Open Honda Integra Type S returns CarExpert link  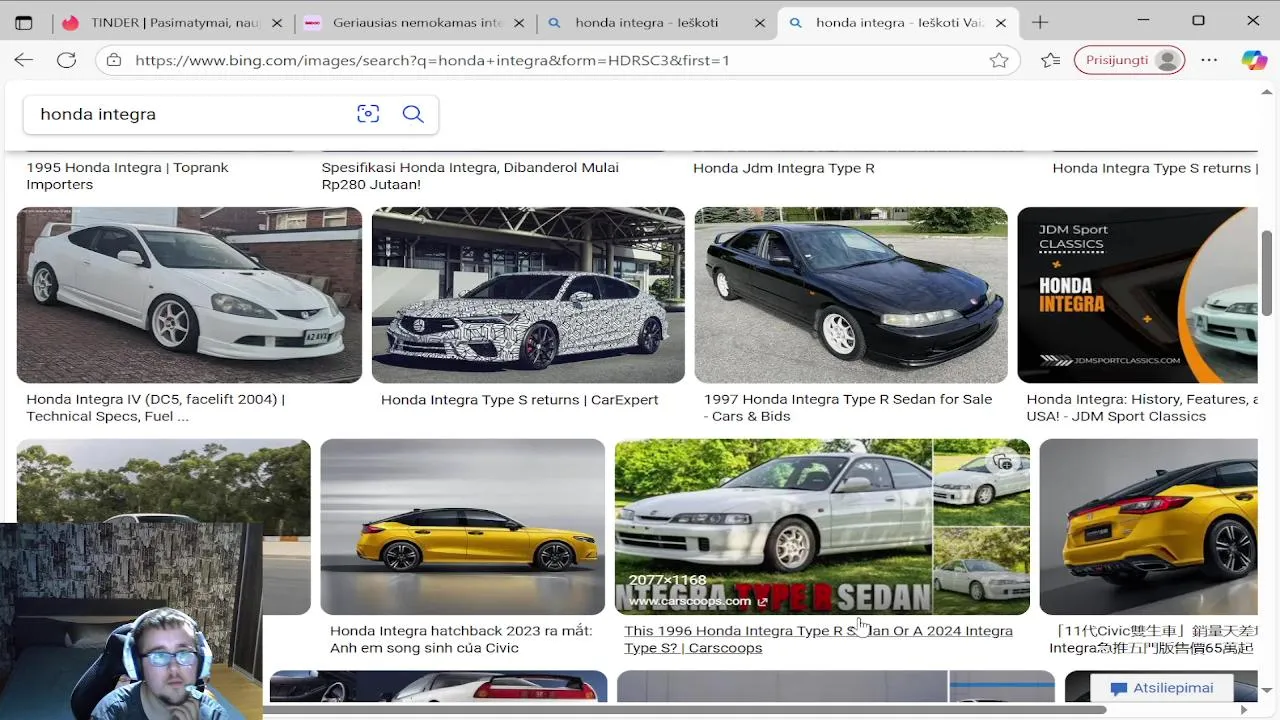point(520,400)
